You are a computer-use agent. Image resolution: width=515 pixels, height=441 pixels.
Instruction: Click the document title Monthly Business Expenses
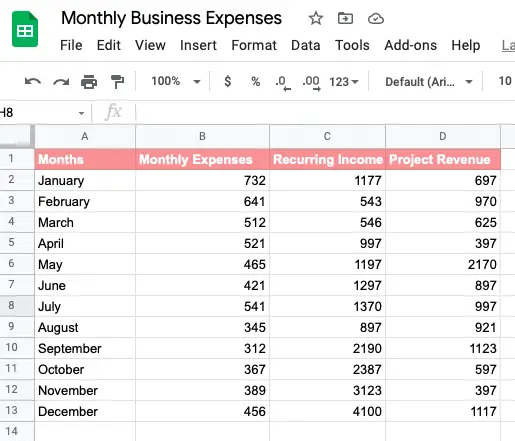[x=171, y=18]
